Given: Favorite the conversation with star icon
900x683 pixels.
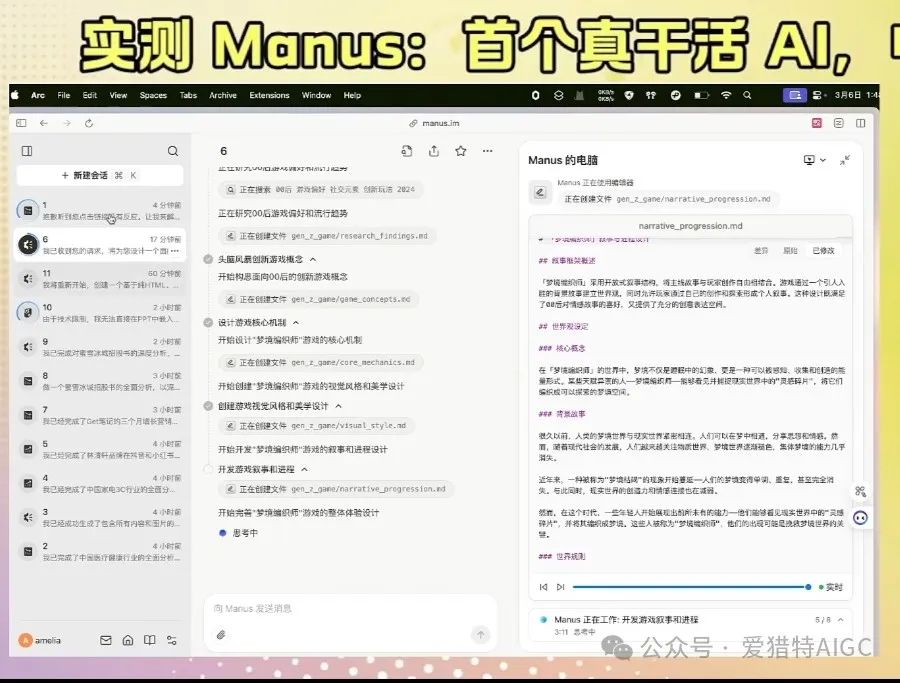Looking at the screenshot, I should (460, 151).
